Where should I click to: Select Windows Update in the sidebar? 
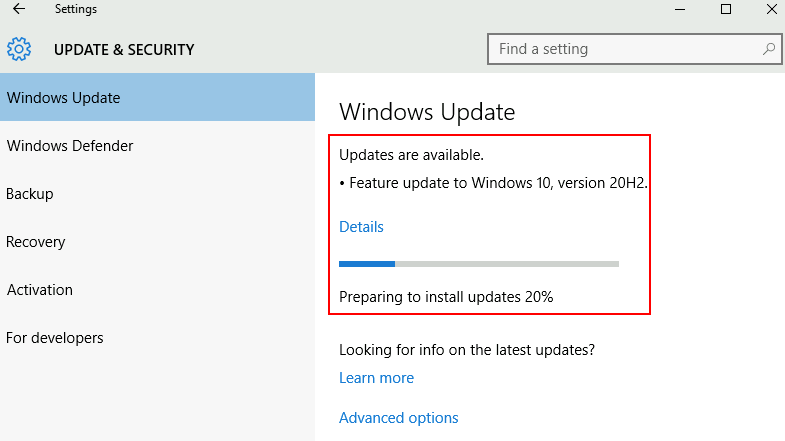pos(157,97)
